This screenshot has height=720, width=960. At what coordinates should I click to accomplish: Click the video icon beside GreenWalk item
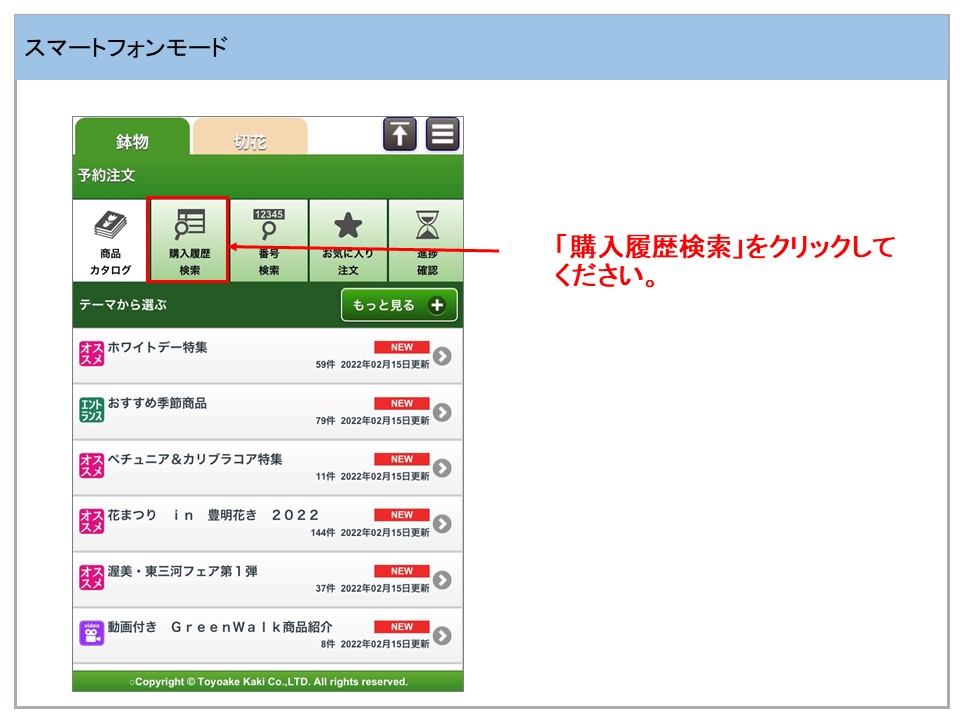[x=91, y=633]
